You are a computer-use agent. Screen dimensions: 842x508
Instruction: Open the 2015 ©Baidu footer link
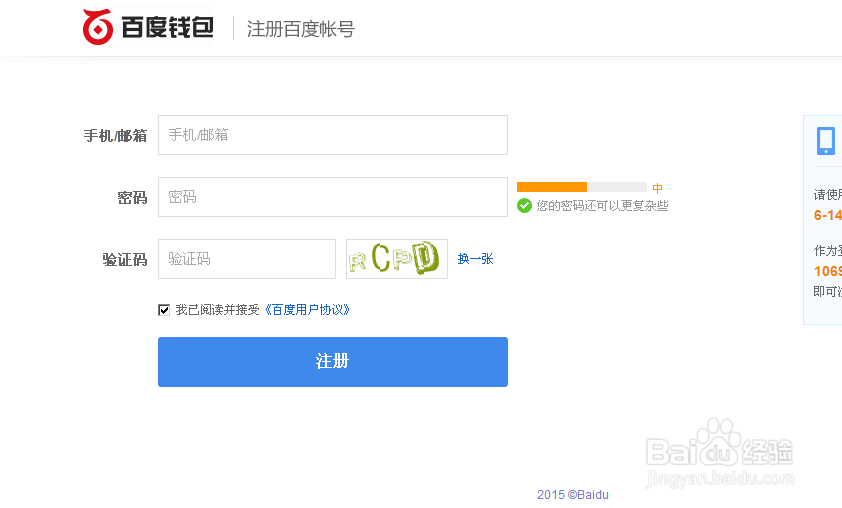click(572, 495)
